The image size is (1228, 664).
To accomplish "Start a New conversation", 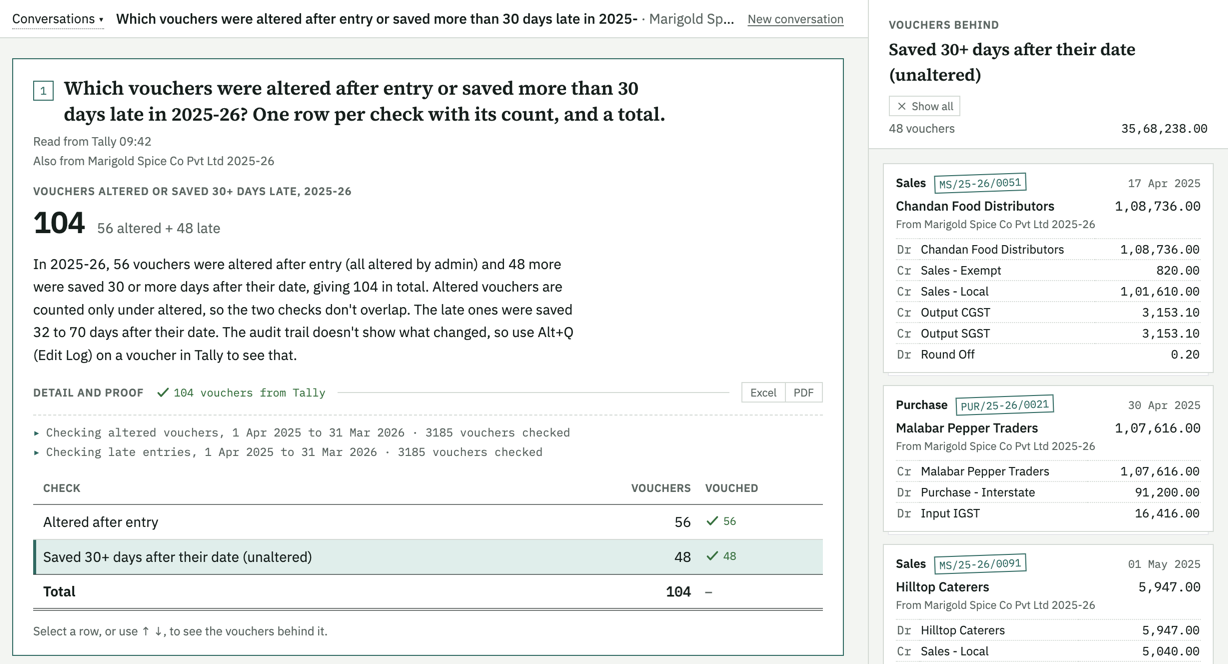I will pyautogui.click(x=795, y=19).
